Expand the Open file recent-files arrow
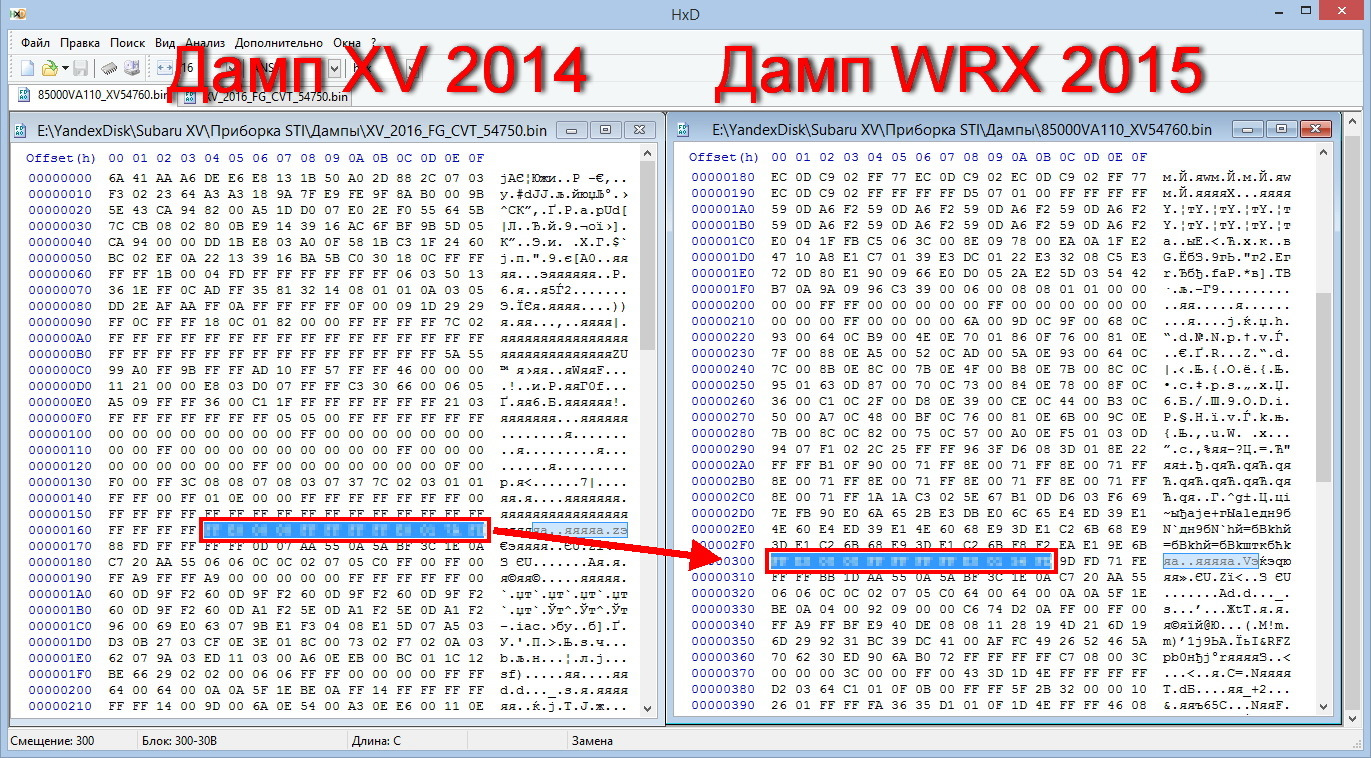This screenshot has height=758, width=1371. (x=64, y=68)
